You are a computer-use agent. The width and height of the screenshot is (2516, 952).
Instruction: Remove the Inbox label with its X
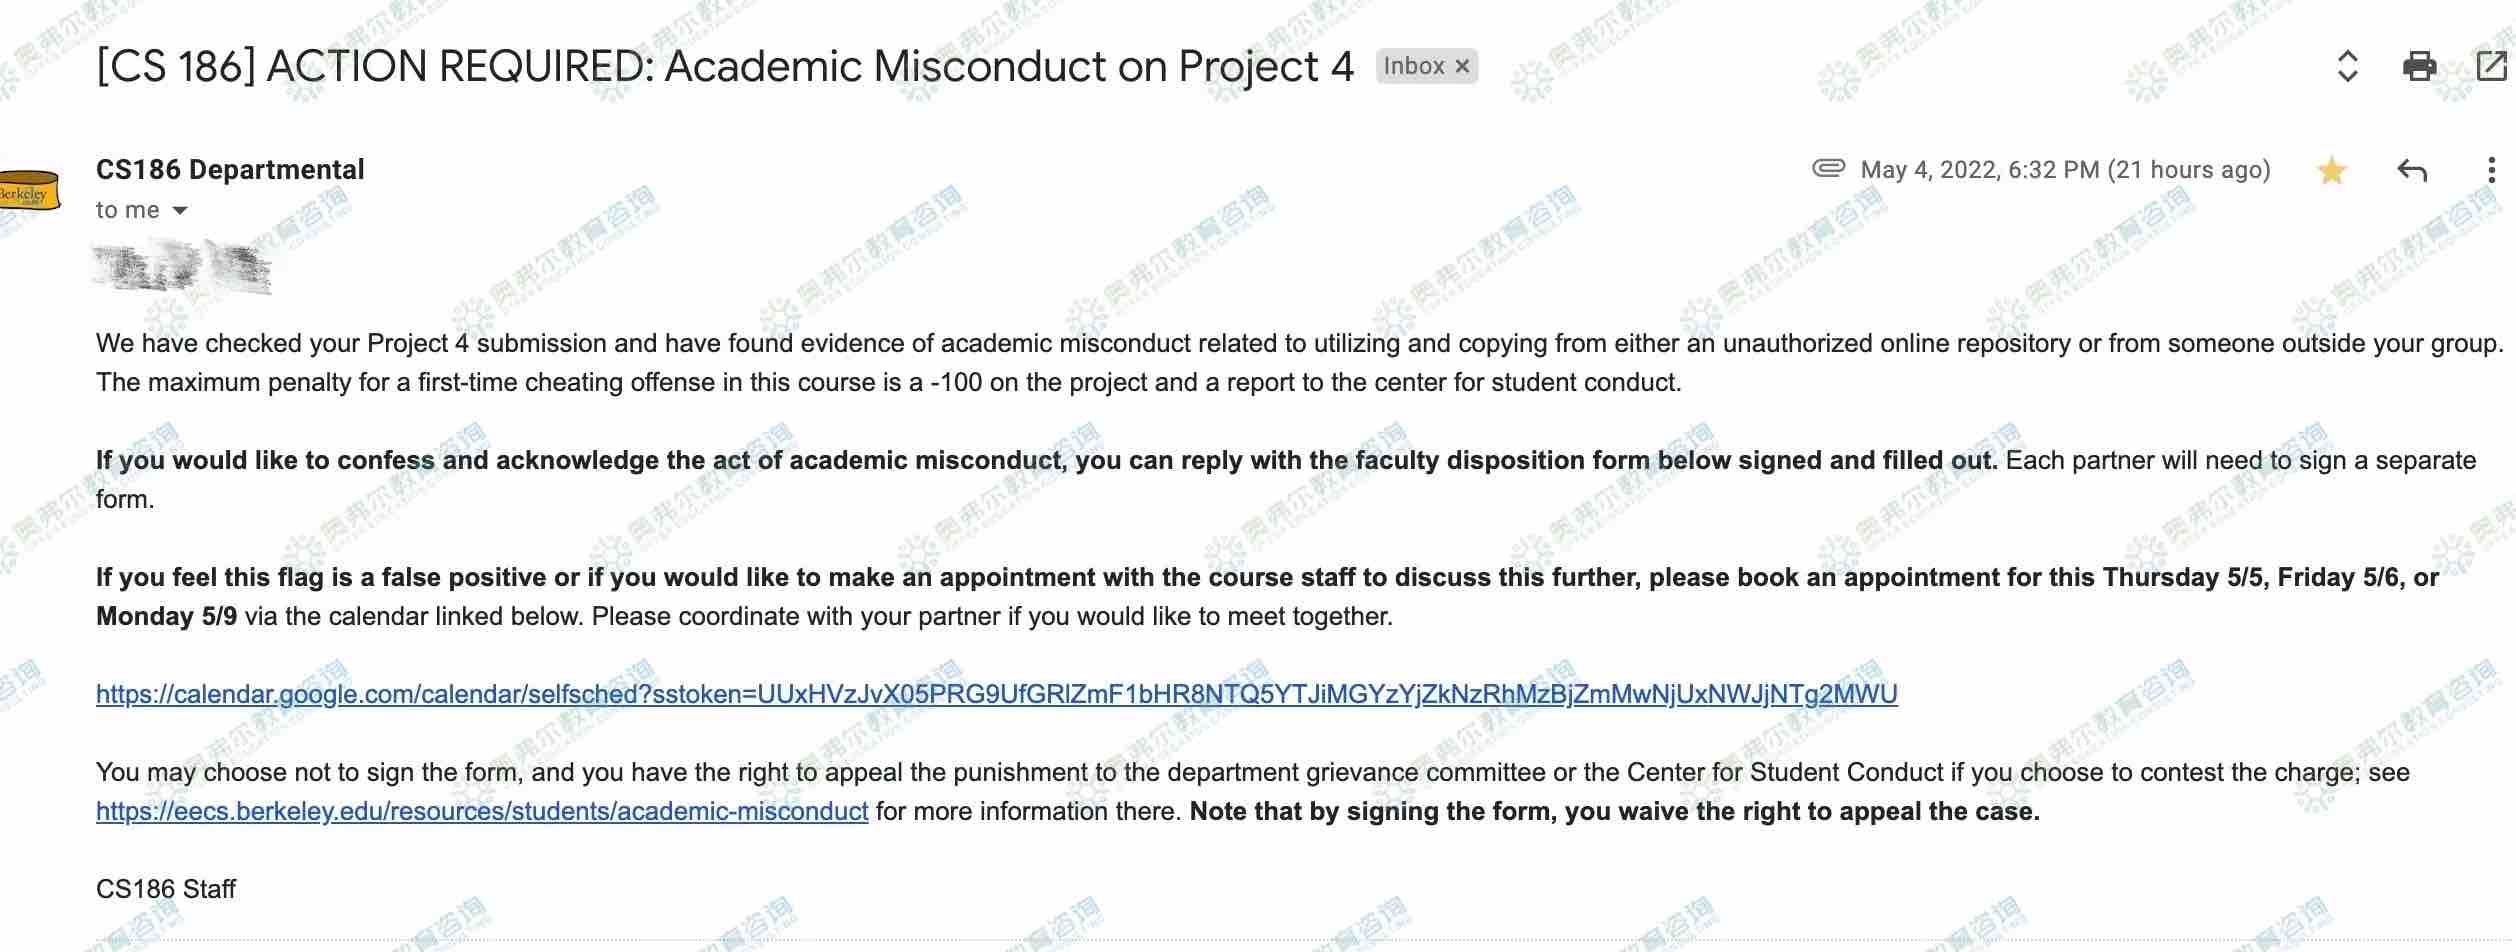pyautogui.click(x=1462, y=67)
